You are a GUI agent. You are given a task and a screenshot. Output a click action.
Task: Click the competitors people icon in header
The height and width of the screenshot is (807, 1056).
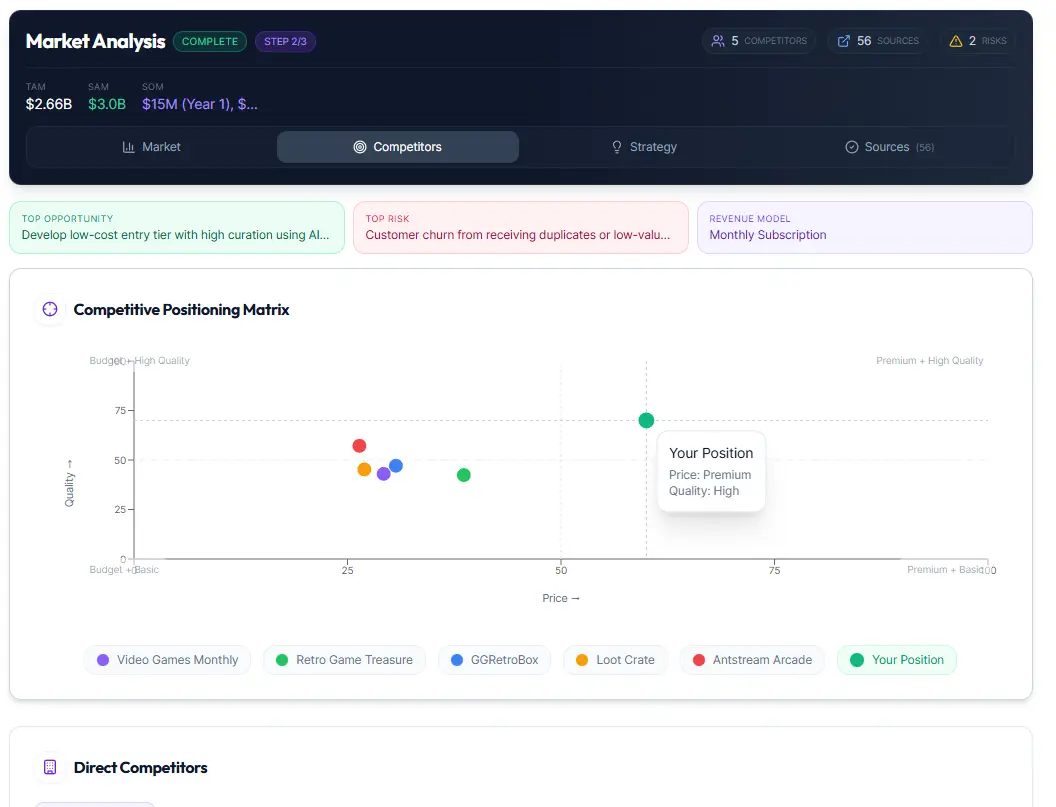[718, 40]
